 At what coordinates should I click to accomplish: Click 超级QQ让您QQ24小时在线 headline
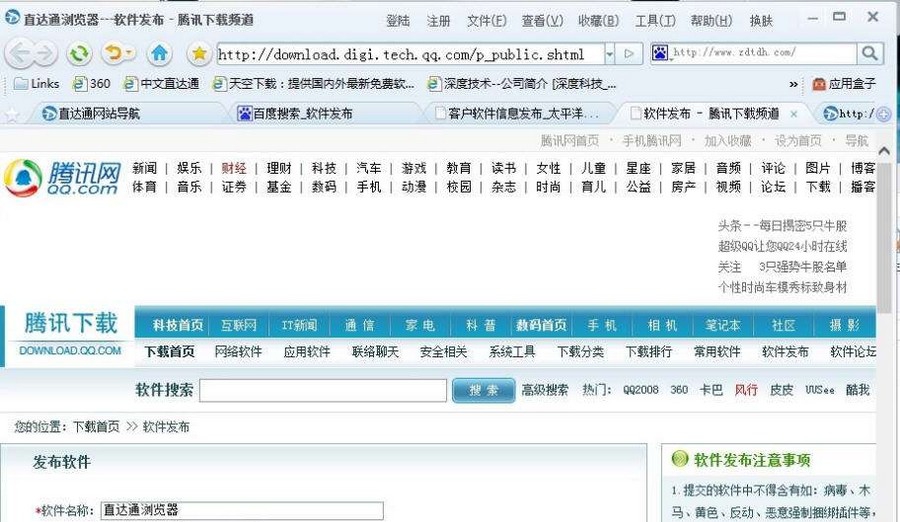pos(782,246)
